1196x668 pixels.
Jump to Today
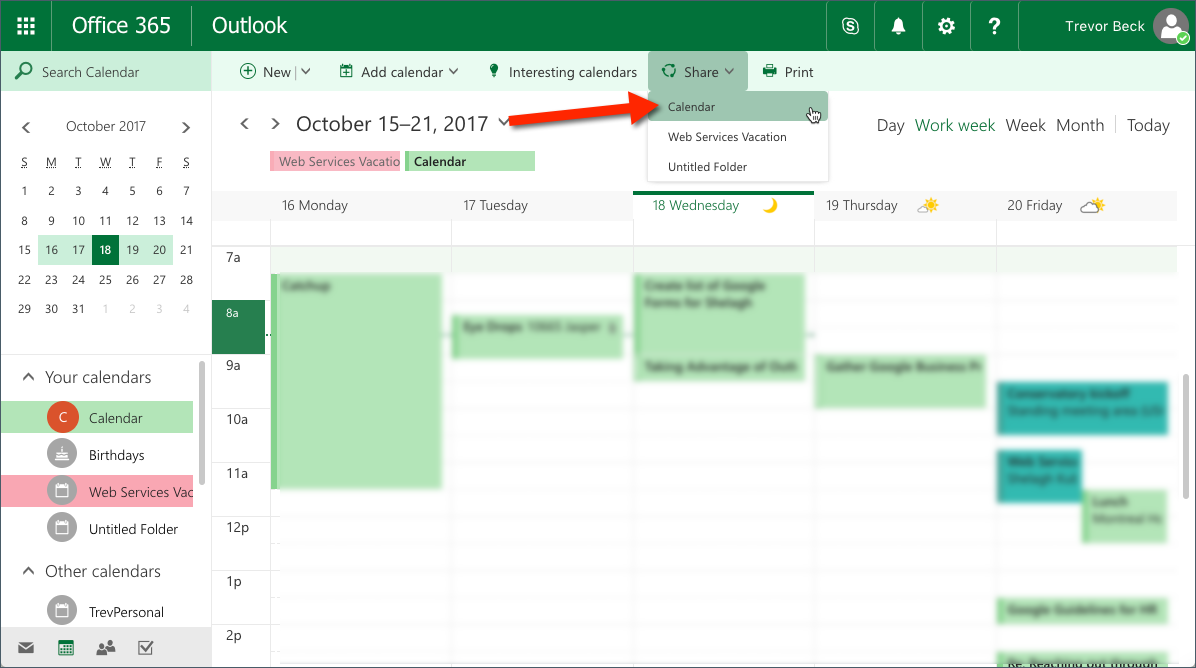click(x=1148, y=126)
